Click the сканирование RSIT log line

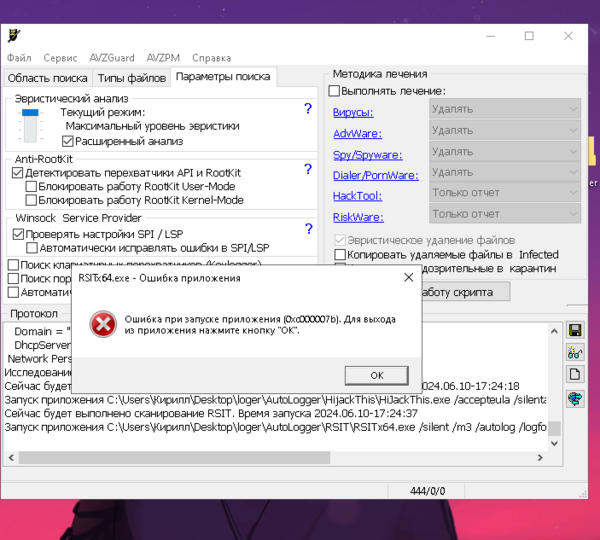[211, 413]
